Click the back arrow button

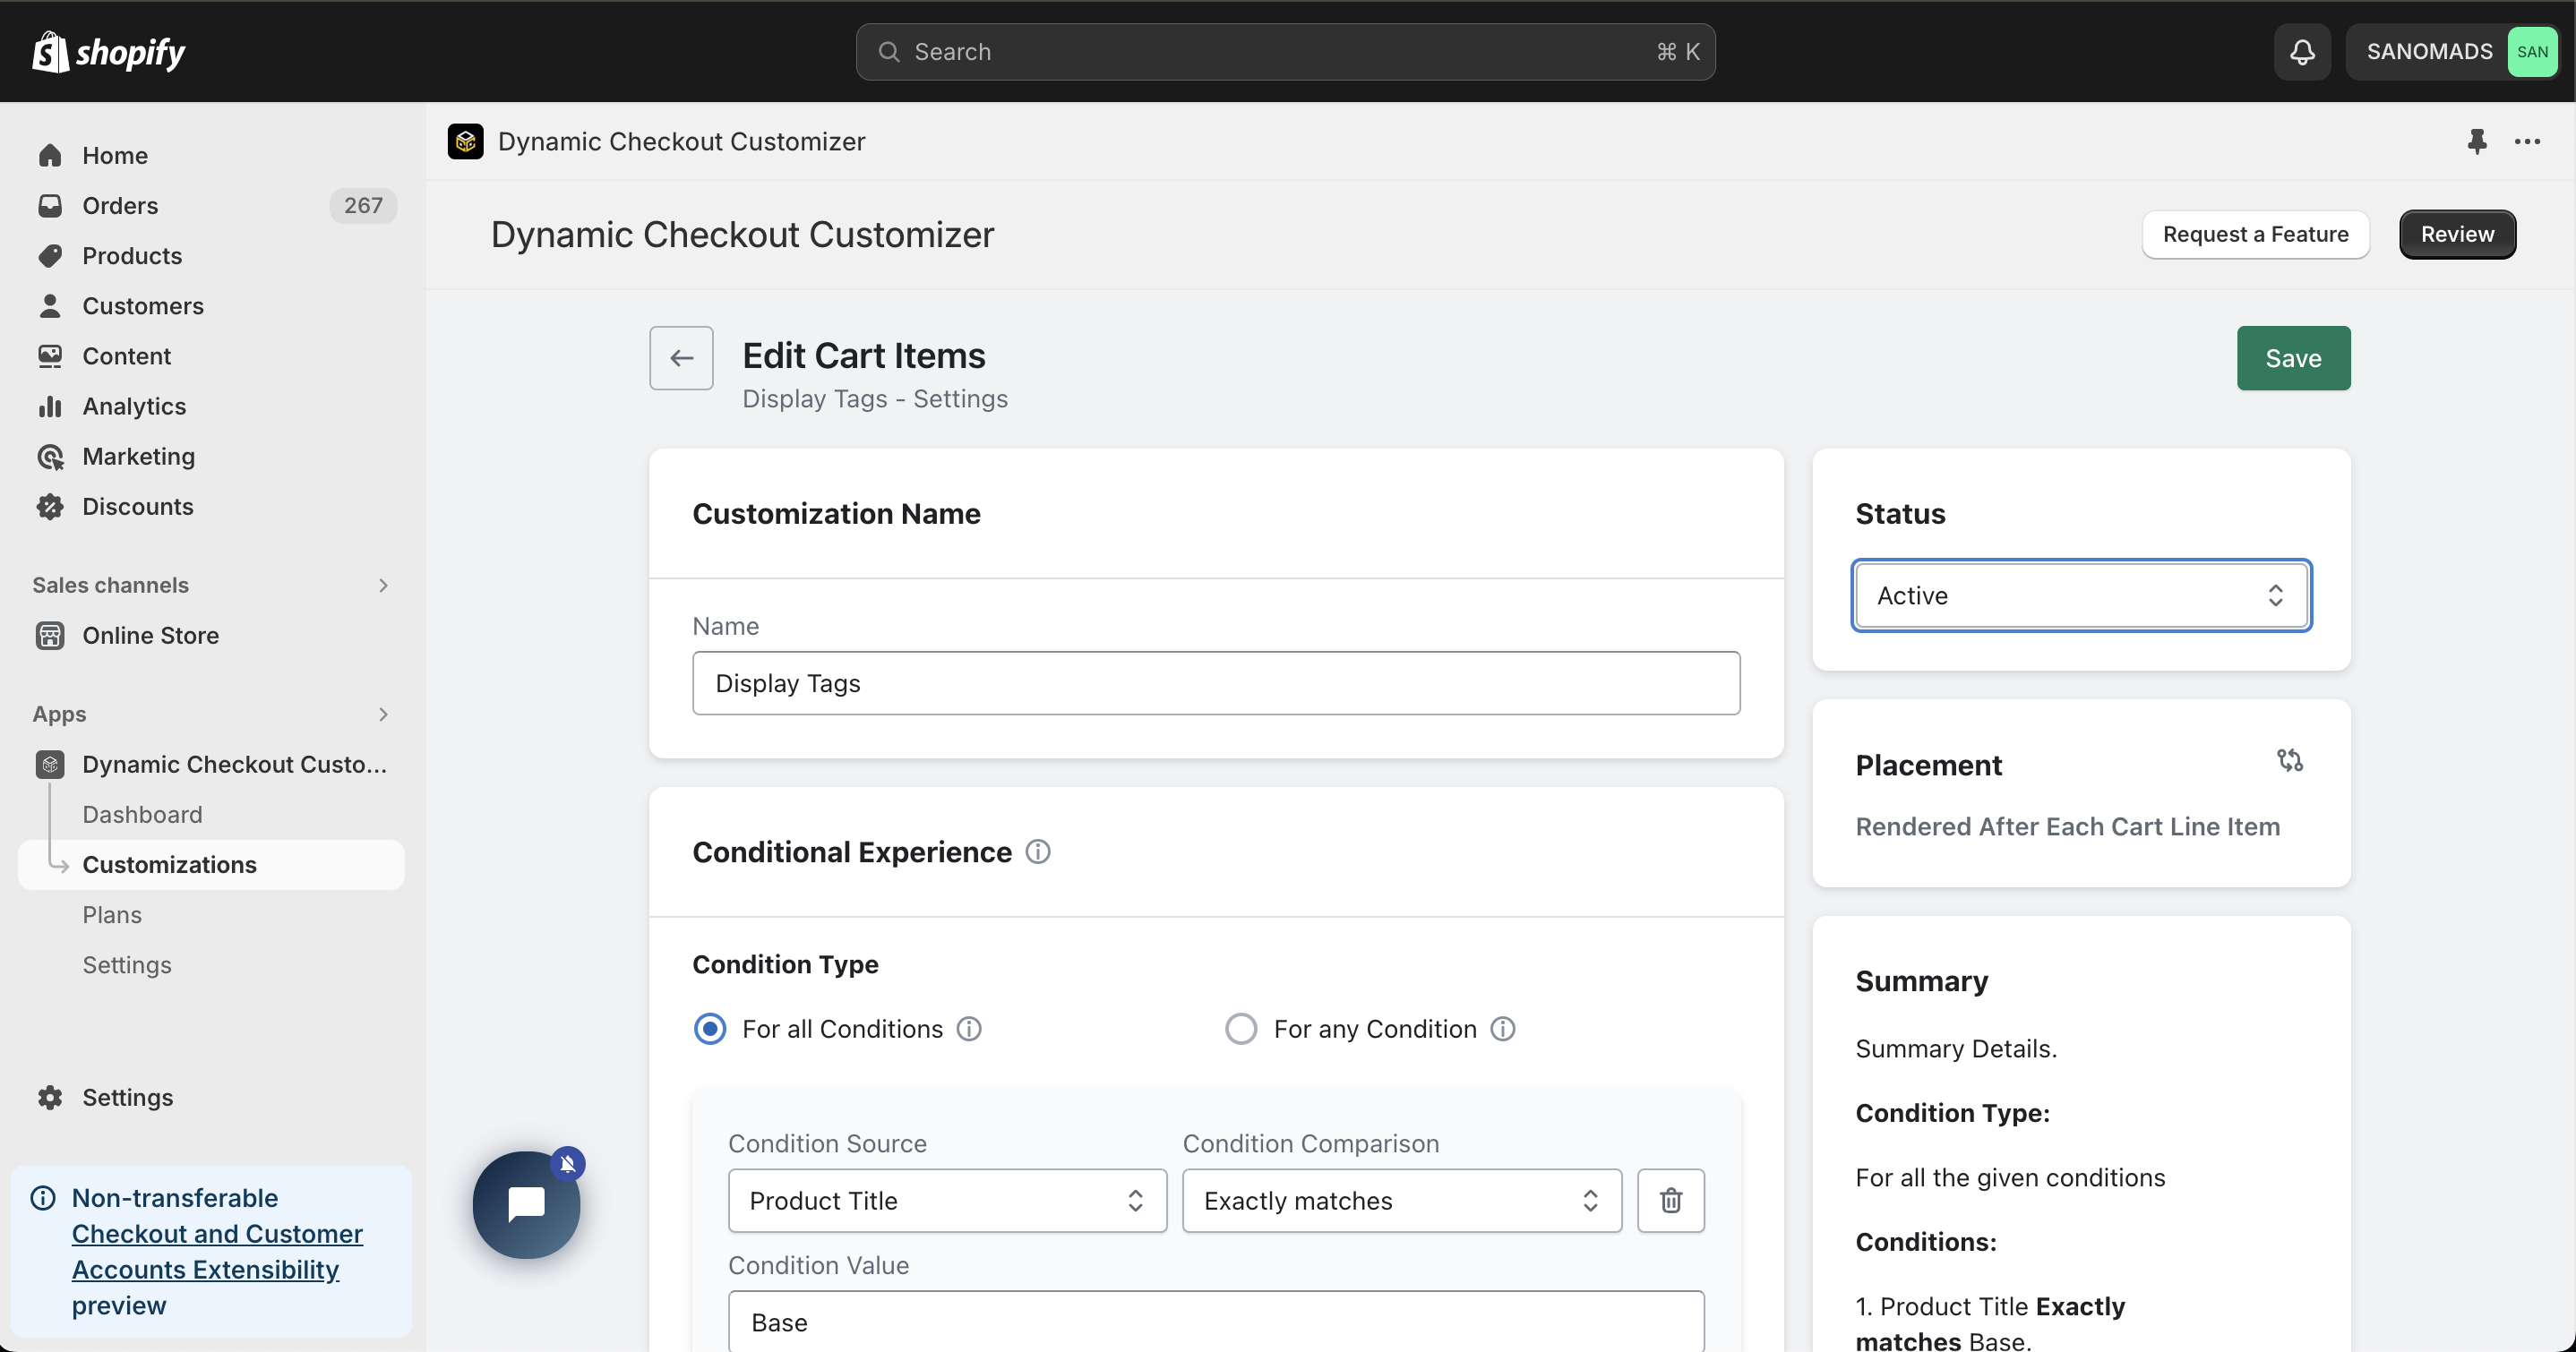pos(681,358)
